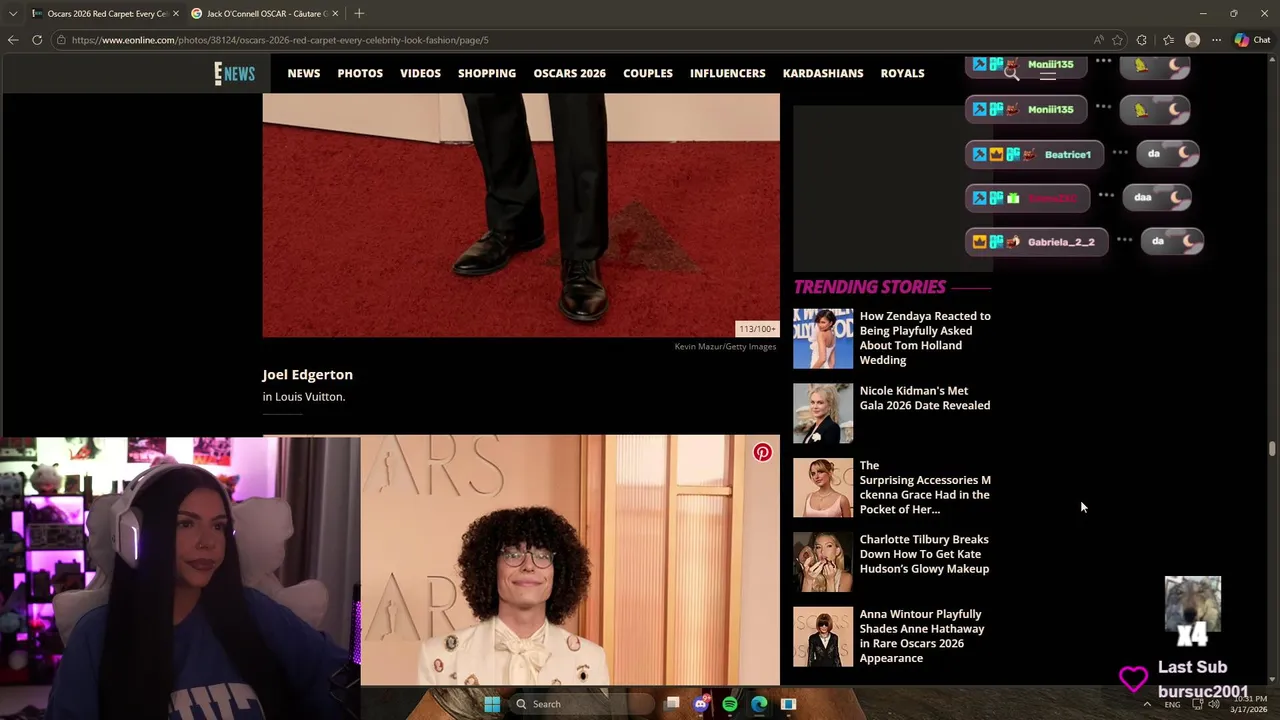Open the ROYALS section
Viewport: 1280px width, 720px height.
[x=902, y=73]
